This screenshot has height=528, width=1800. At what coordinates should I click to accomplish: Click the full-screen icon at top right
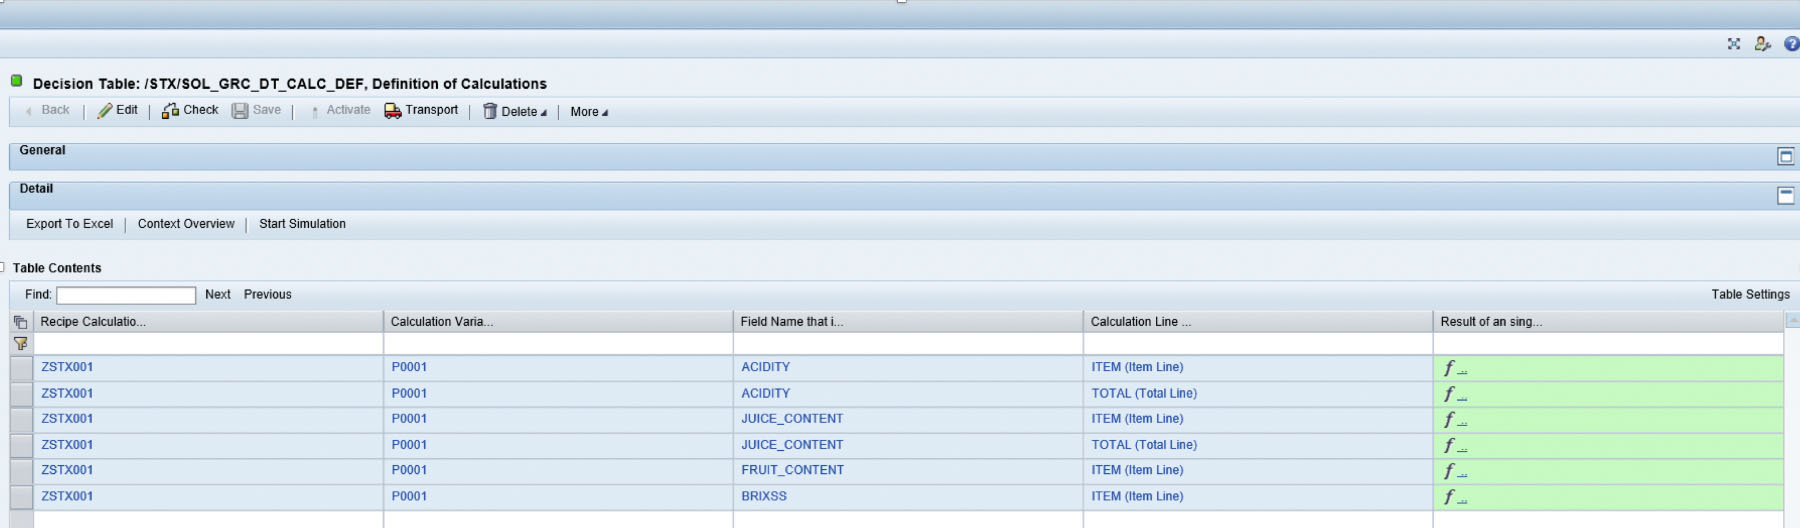[x=1734, y=44]
